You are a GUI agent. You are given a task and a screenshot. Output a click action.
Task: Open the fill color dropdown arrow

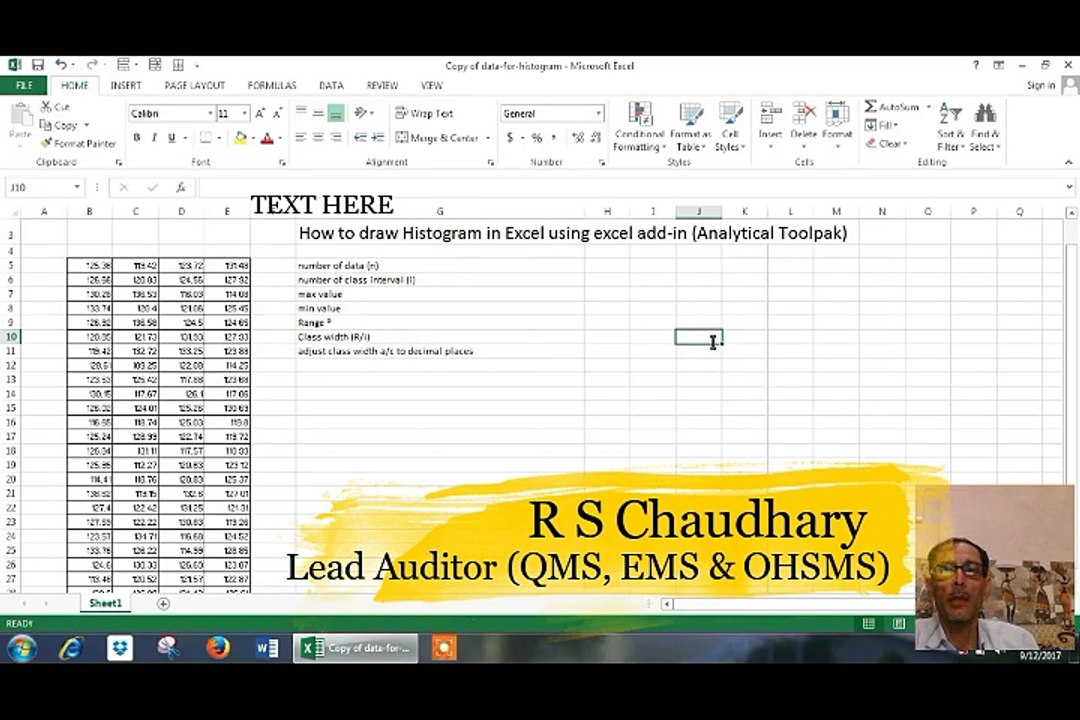coord(253,138)
